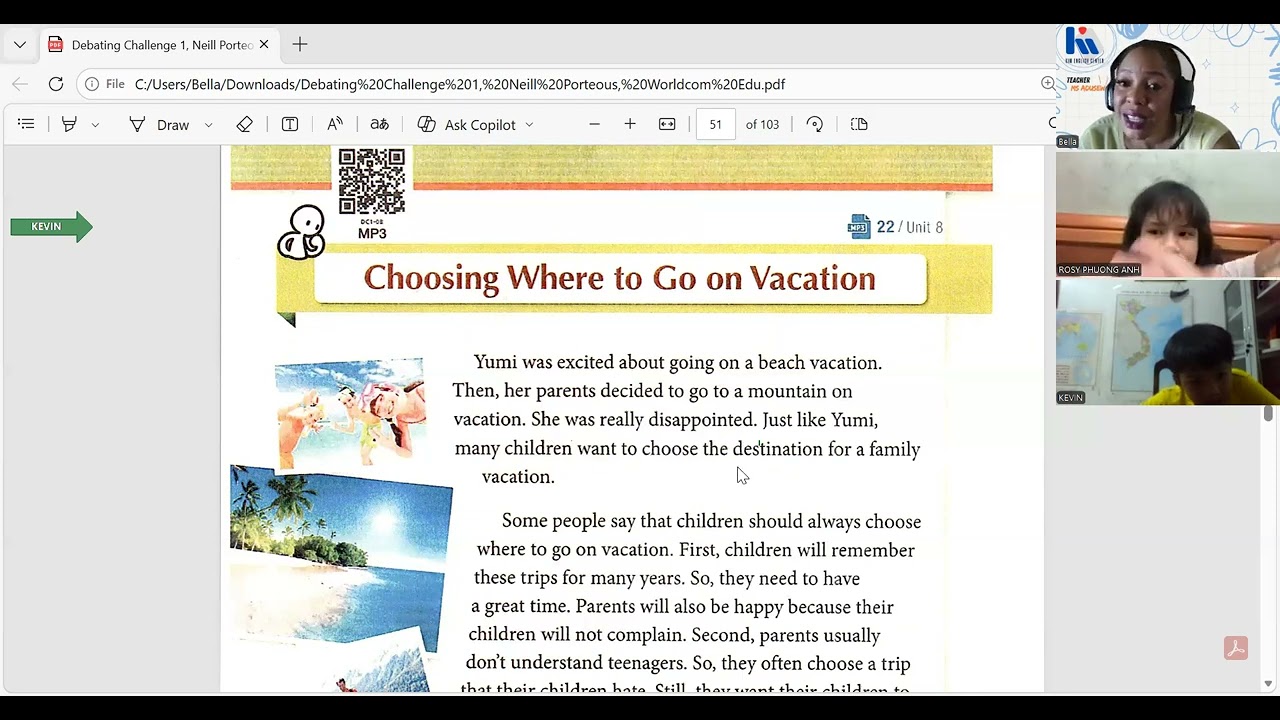View site information for File
1280x720 pixels.
105,84
